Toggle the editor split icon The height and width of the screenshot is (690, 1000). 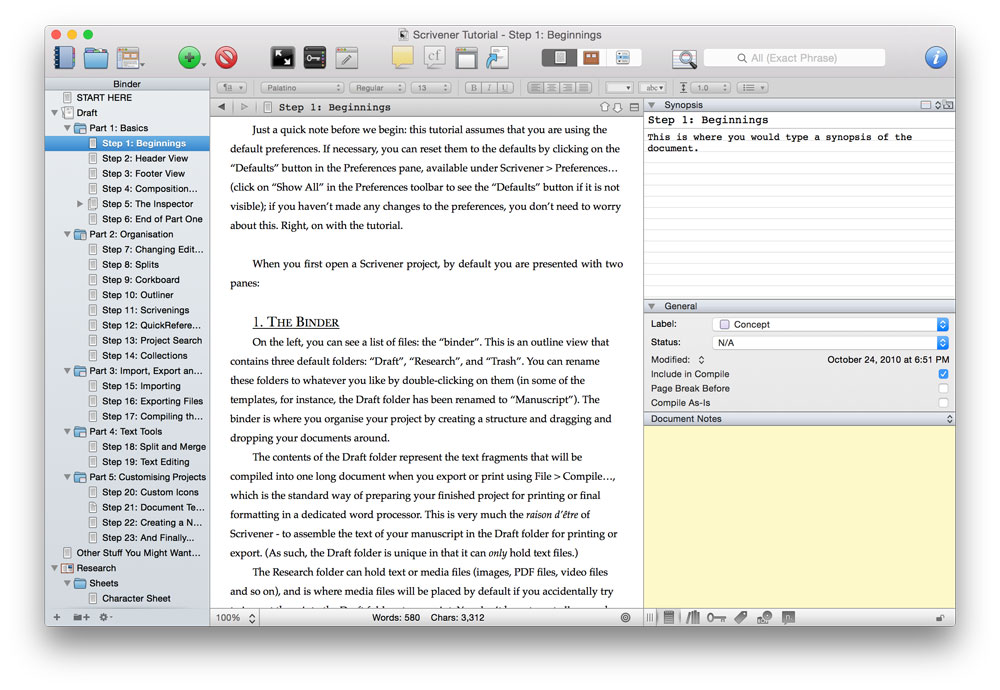pos(634,107)
